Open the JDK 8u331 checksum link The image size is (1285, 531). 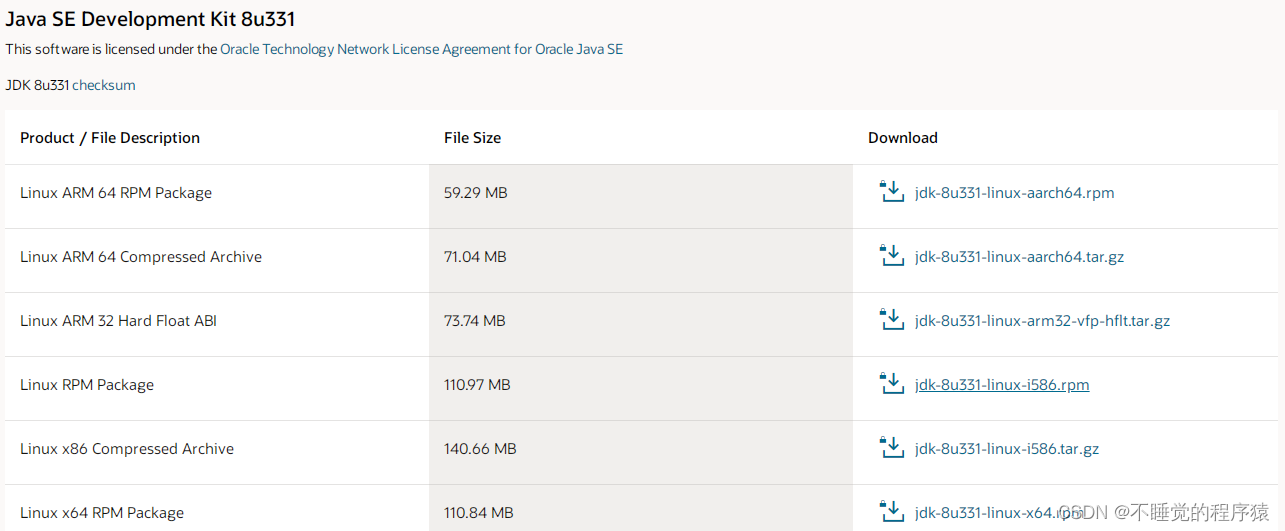(104, 85)
